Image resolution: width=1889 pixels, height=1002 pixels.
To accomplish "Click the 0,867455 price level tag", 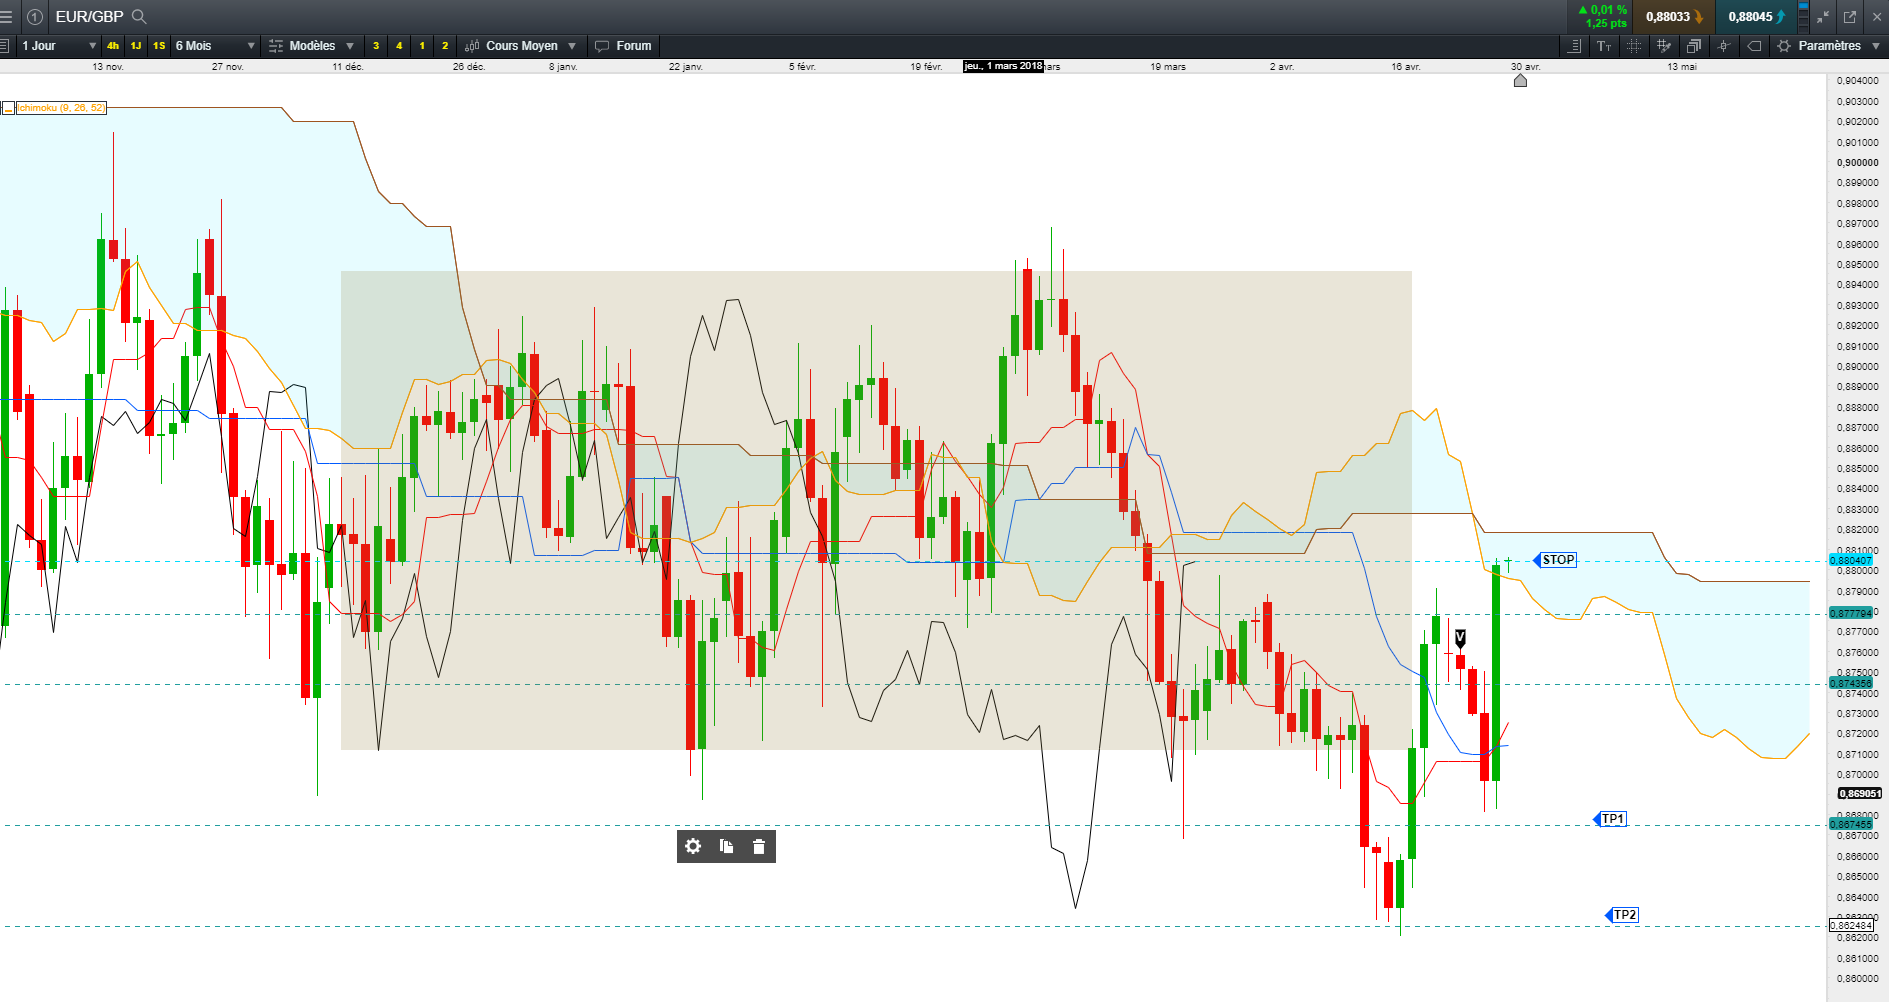I will click(x=1850, y=824).
